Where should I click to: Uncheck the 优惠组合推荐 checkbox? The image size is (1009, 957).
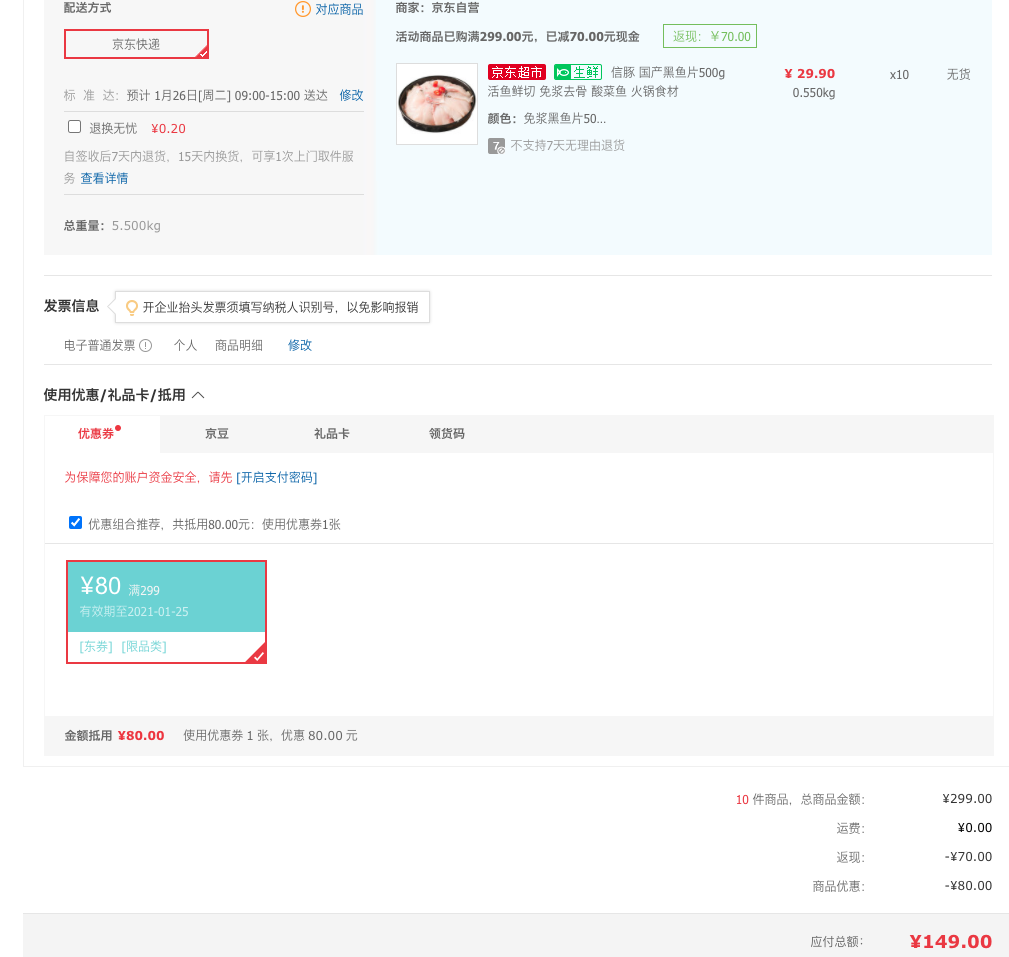75,523
